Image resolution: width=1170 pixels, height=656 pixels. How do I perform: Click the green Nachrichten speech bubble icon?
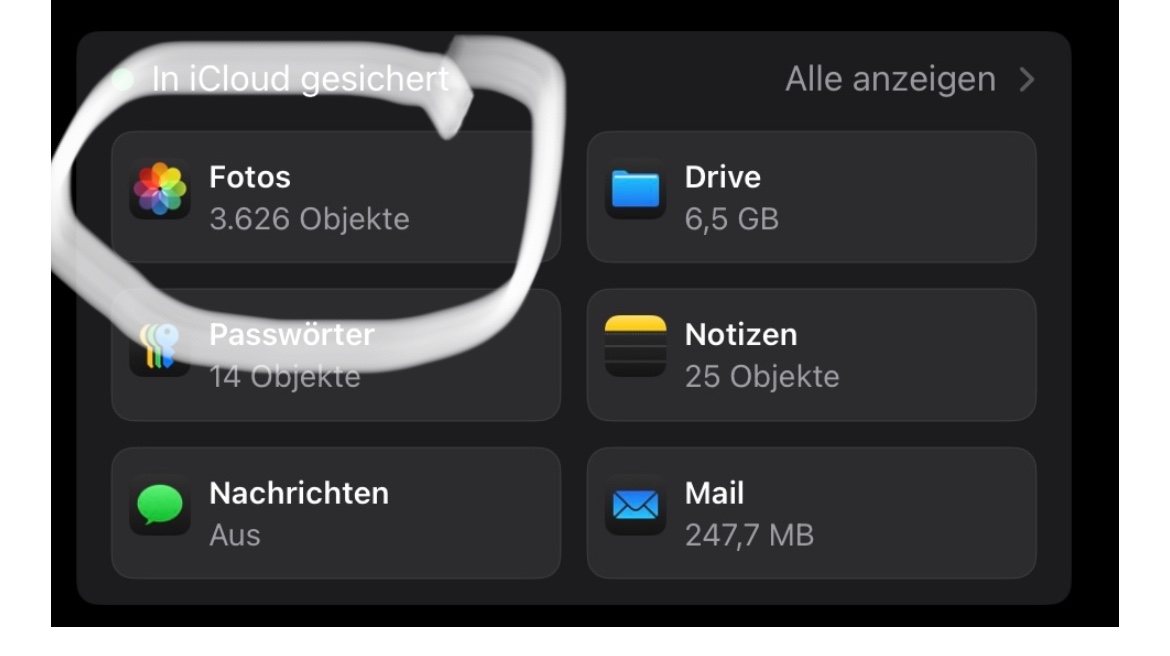tap(160, 505)
